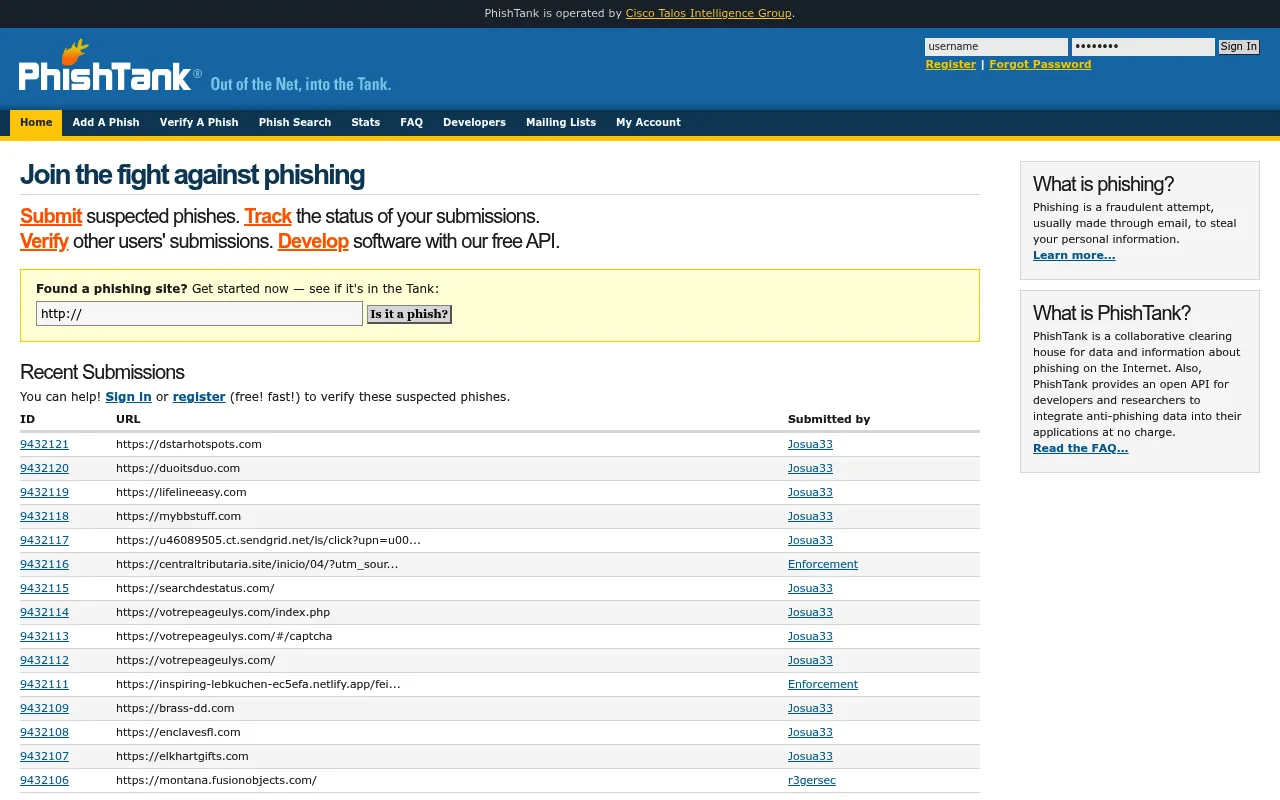Click the Submit suspected phishes link
The image size is (1280, 800).
coord(51,216)
